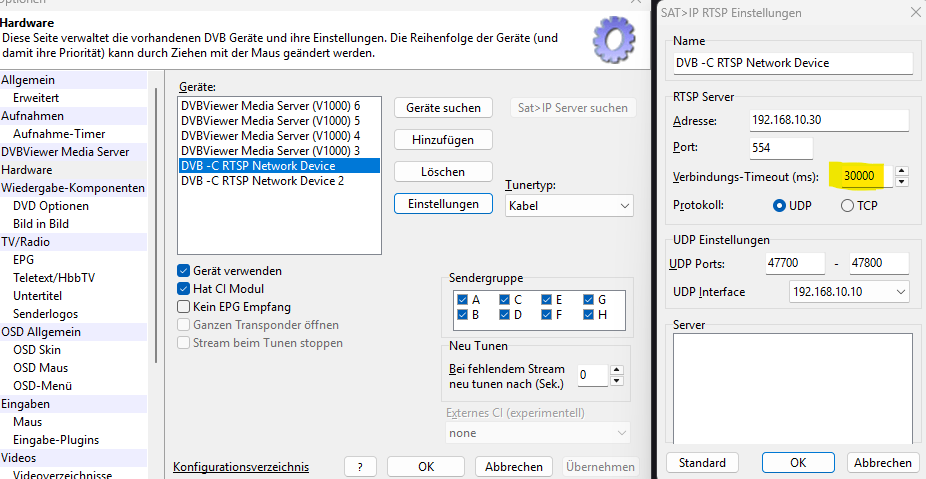This screenshot has height=479, width=926.
Task: Click the Adresse field 192.168.10.30
Action: tap(829, 120)
